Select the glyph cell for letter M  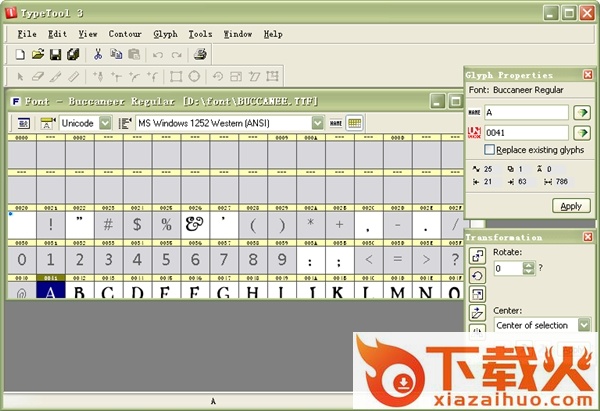(x=398, y=290)
